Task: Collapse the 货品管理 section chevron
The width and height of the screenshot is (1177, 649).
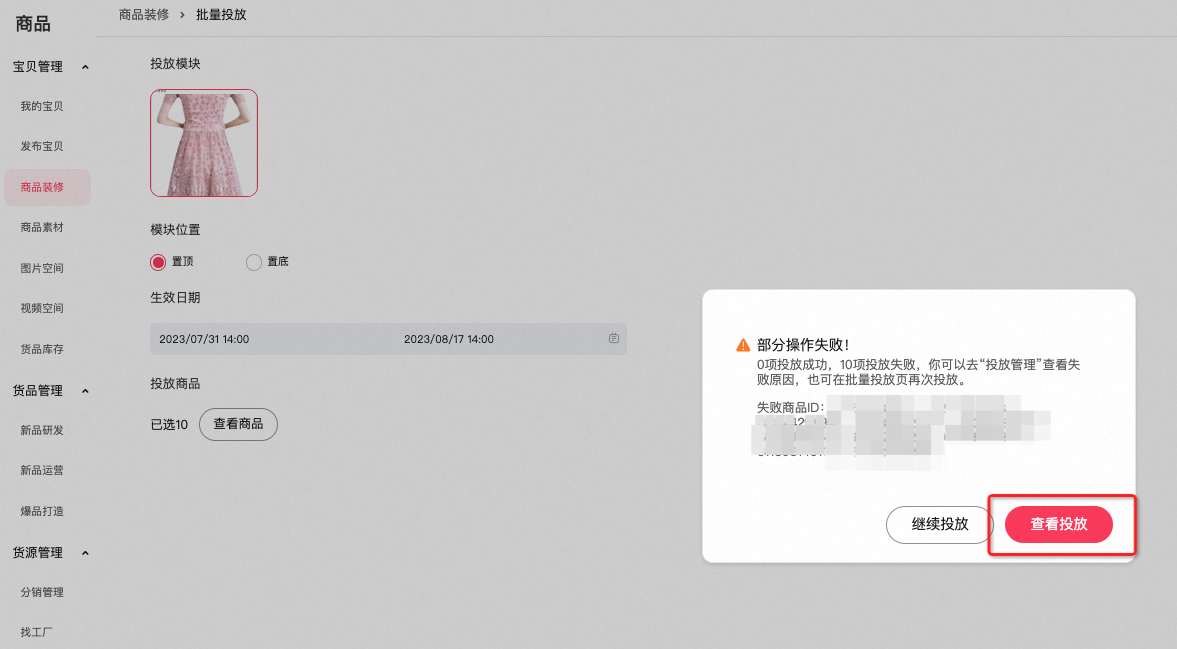Action: 85,391
